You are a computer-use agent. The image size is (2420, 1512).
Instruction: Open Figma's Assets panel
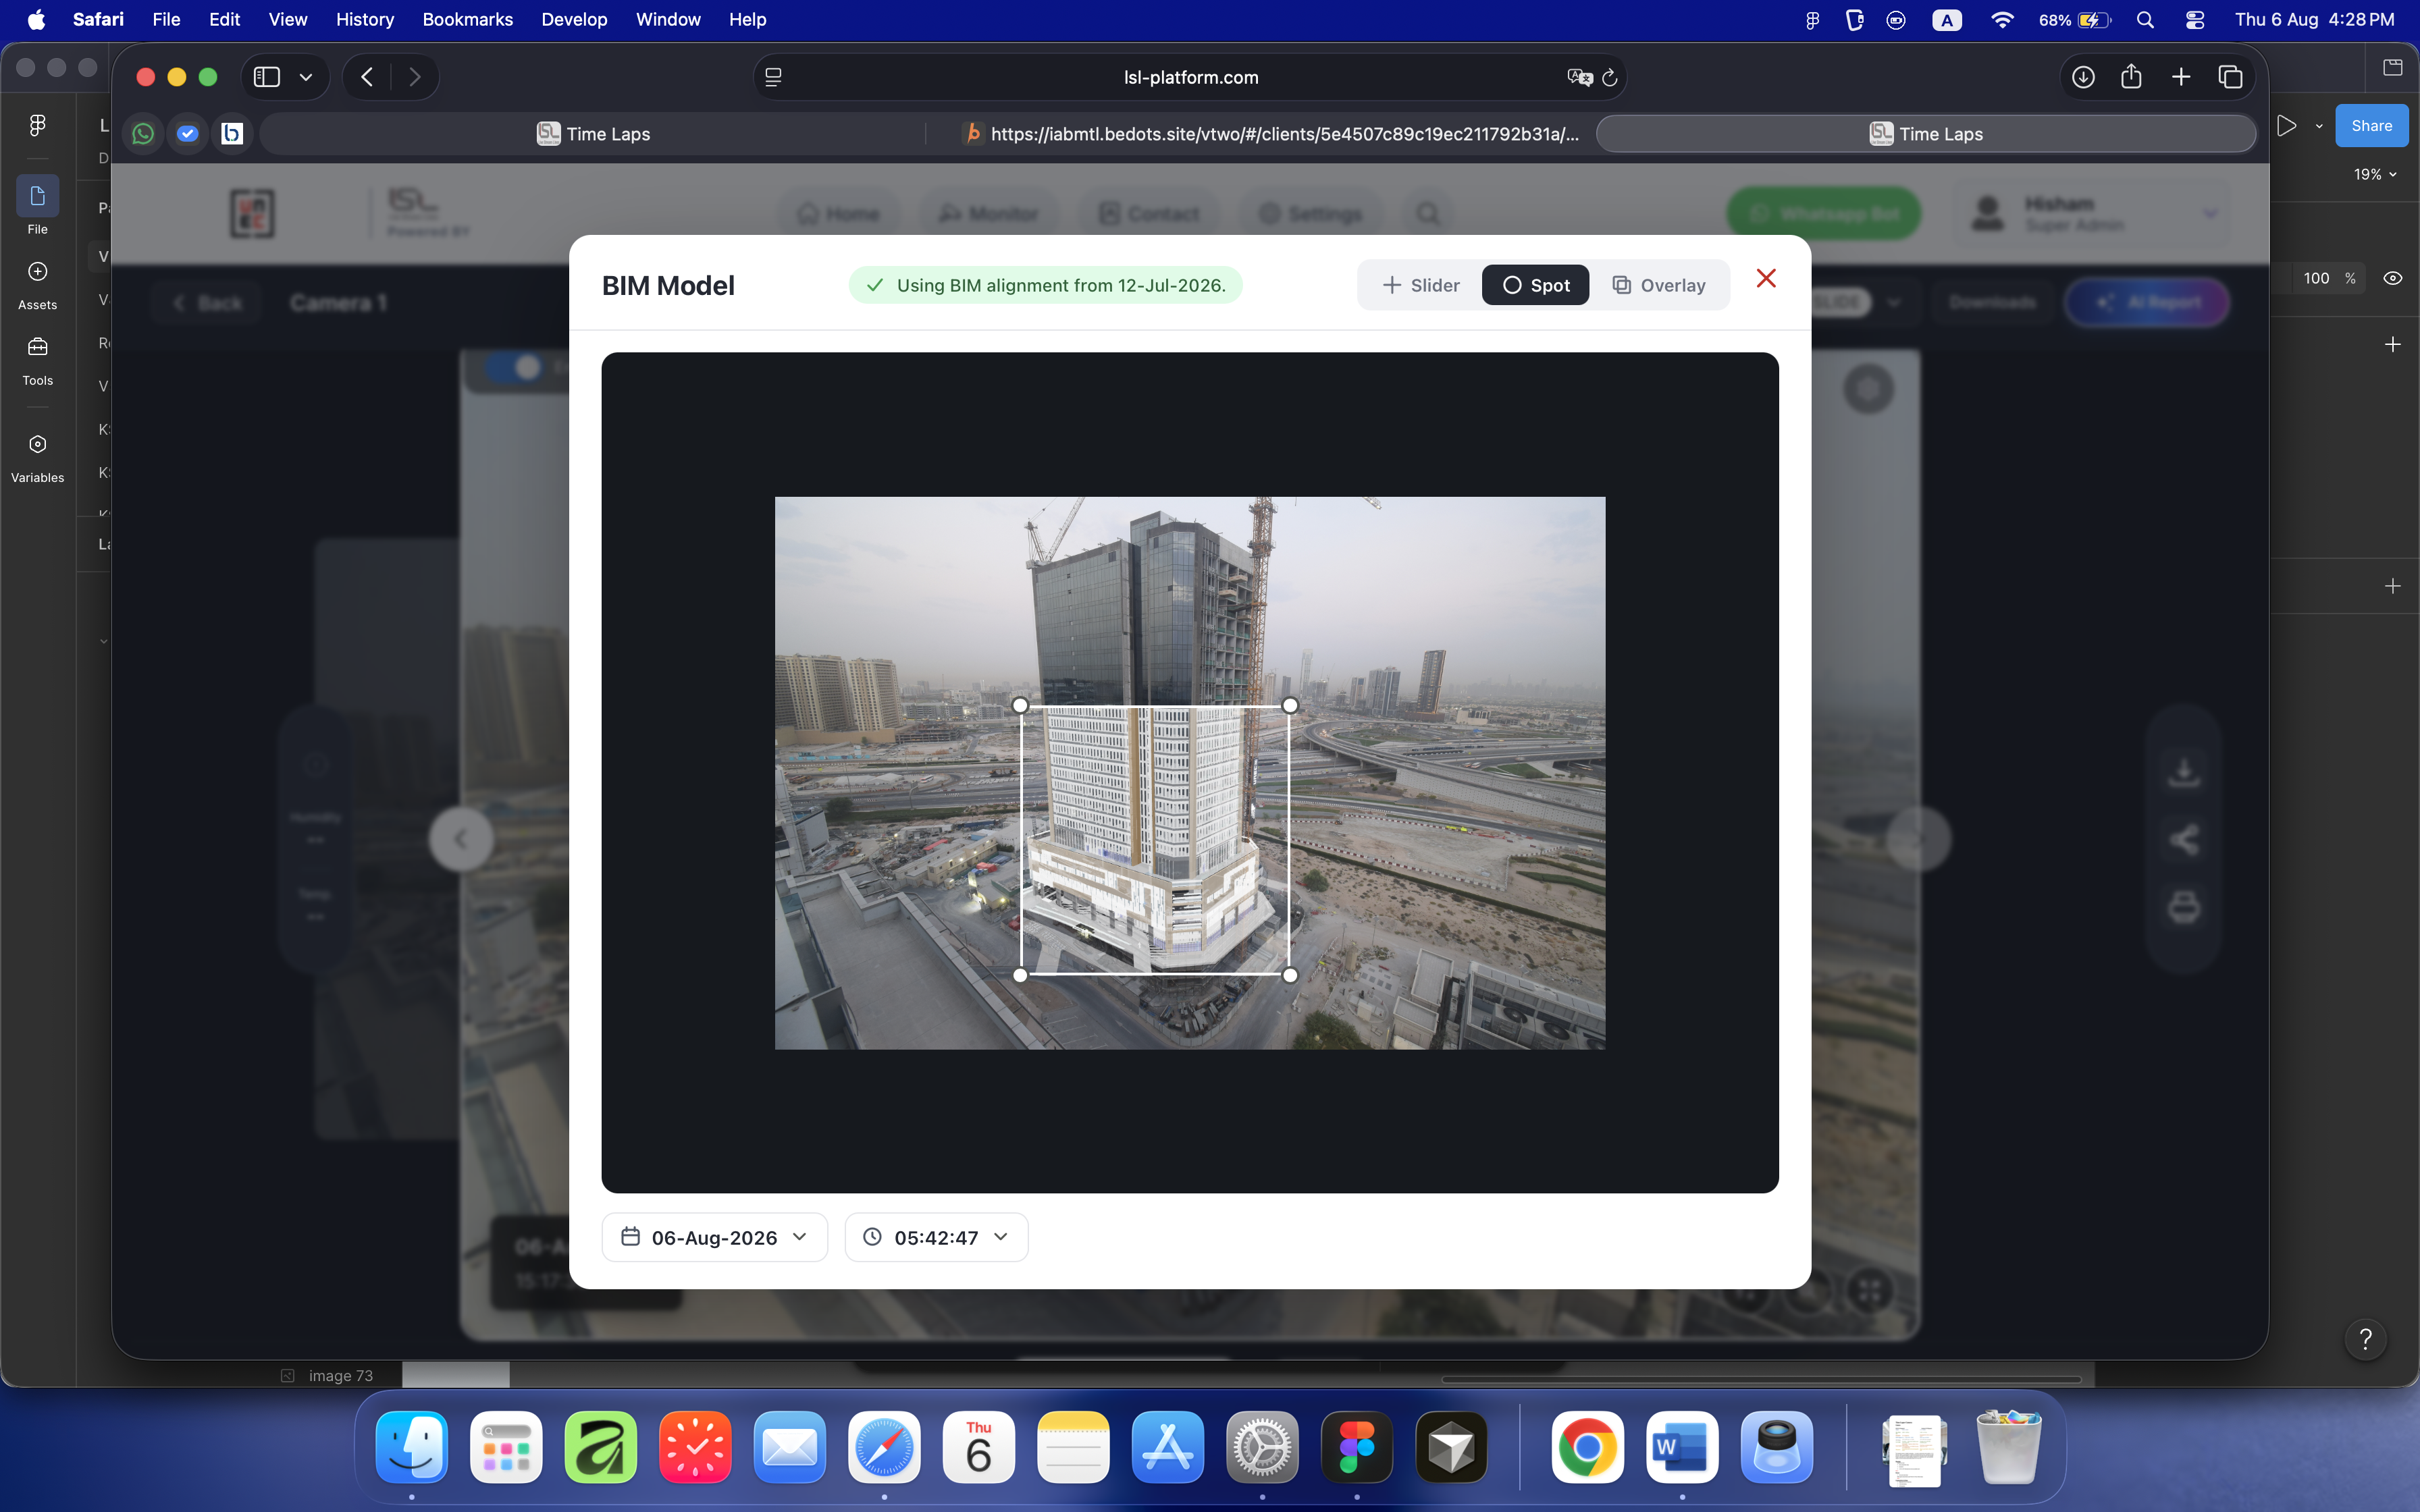[x=38, y=285]
